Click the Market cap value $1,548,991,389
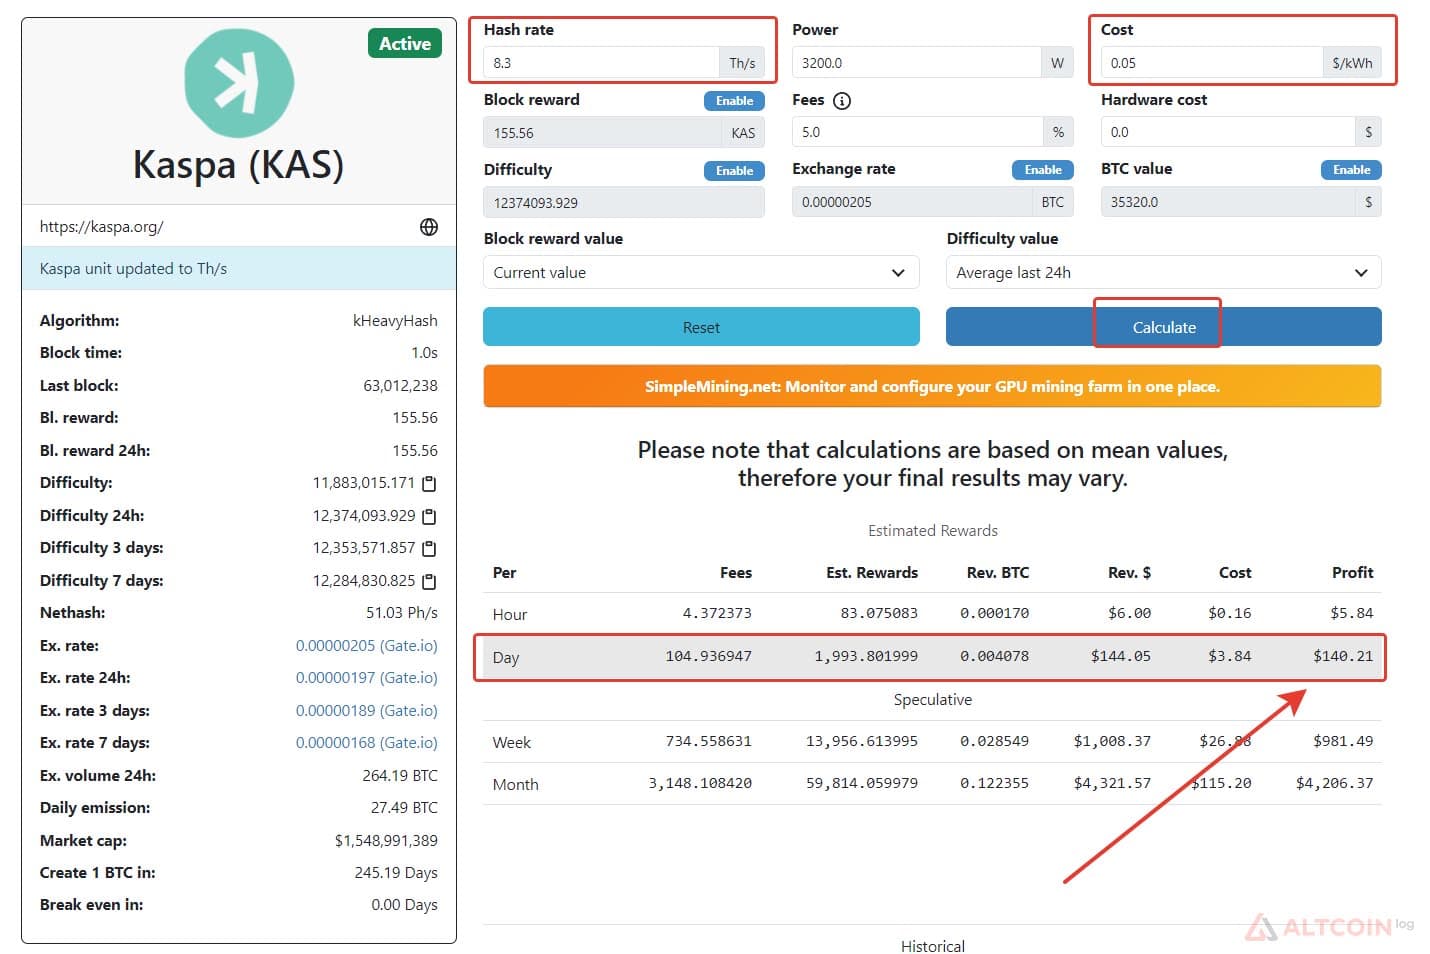Image resolution: width=1430 pixels, height=954 pixels. 386,841
